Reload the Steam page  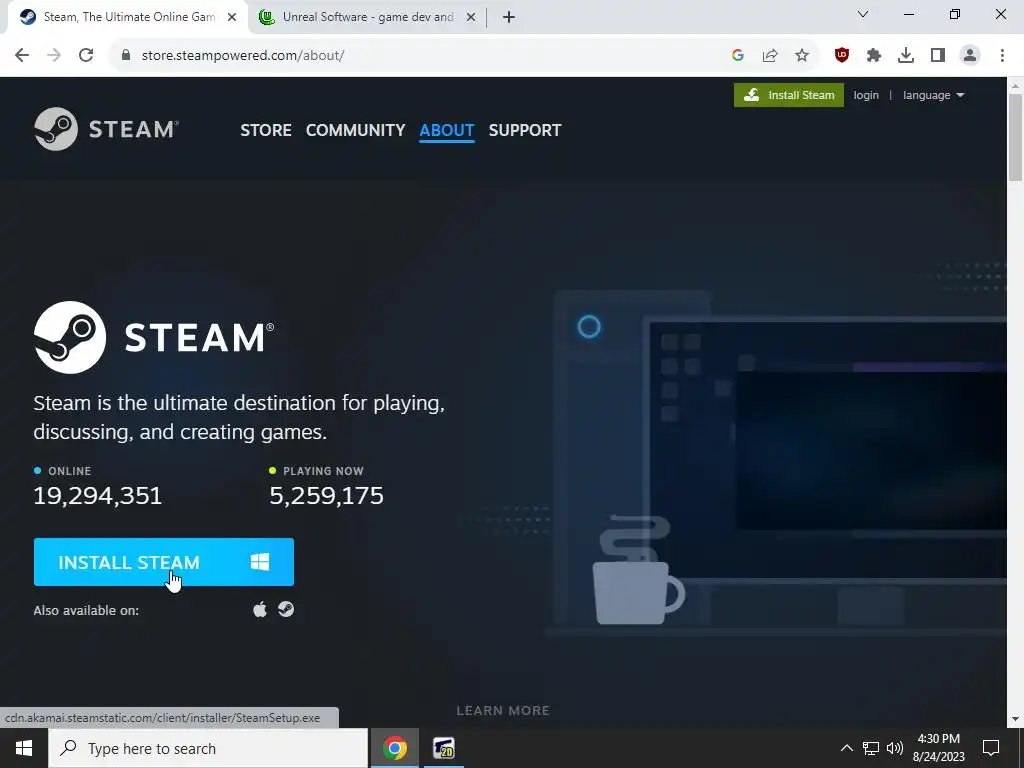tap(86, 56)
